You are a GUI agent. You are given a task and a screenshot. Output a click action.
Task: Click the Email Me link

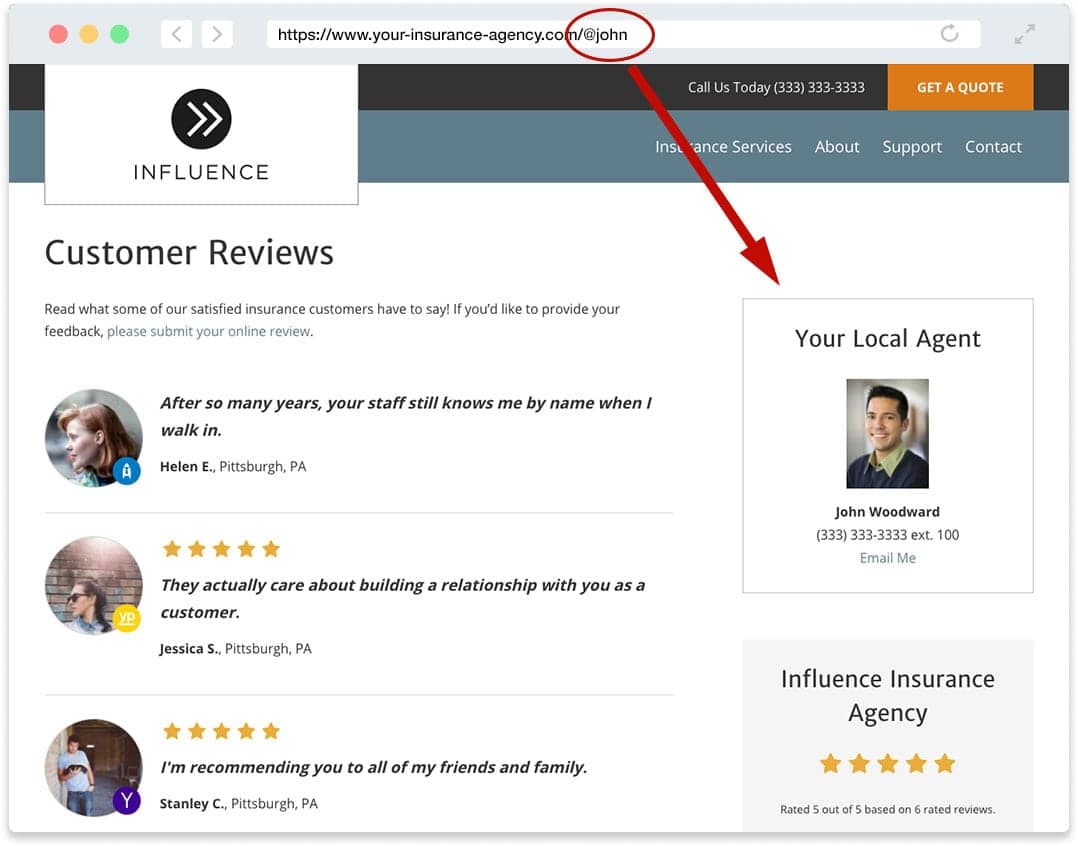[887, 557]
